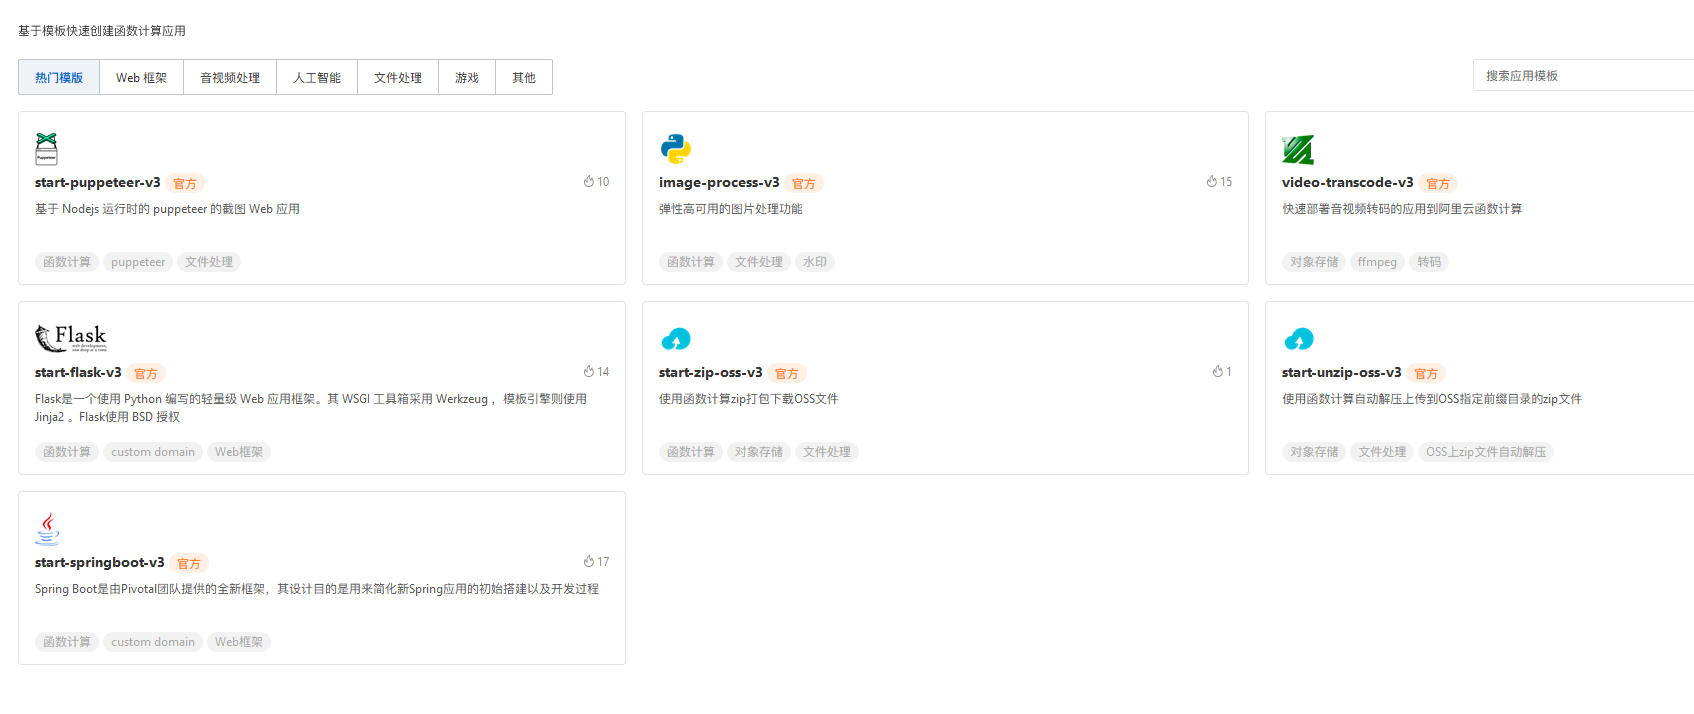
Task: Click the 官方 badge on start-puppeteer-v3
Action: 185,183
